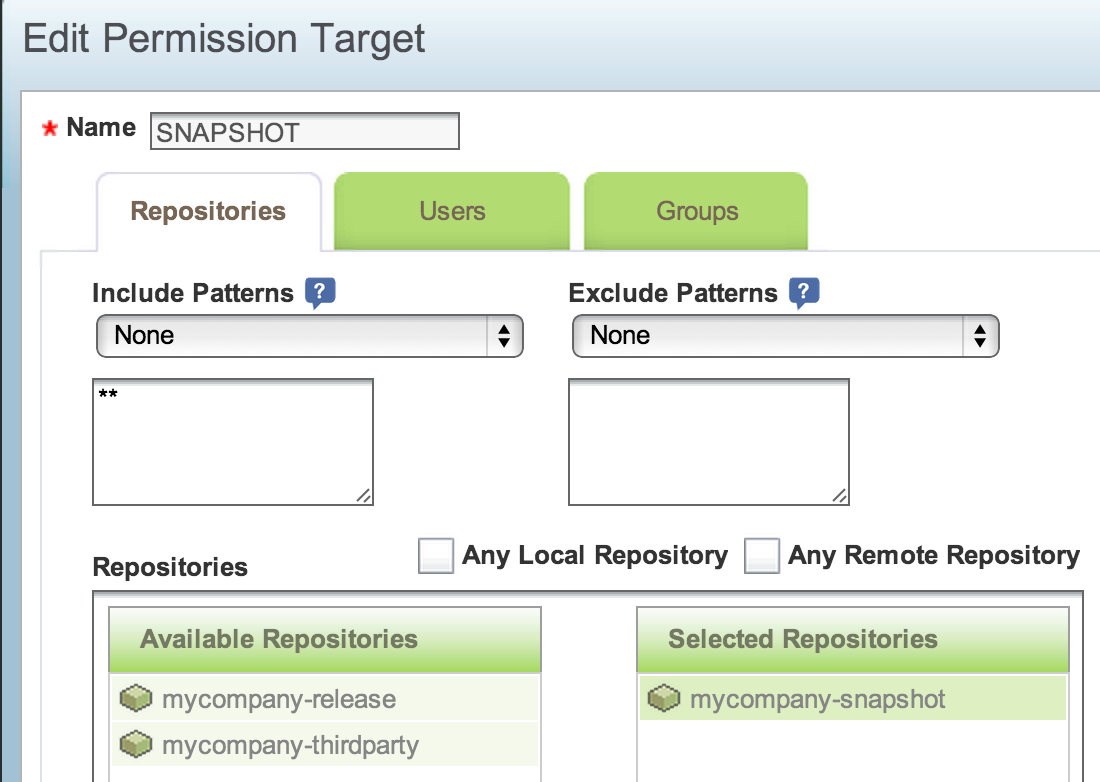The width and height of the screenshot is (1100, 782).
Task: Click the mycompany-thirdparty repository box icon
Action: [135, 745]
